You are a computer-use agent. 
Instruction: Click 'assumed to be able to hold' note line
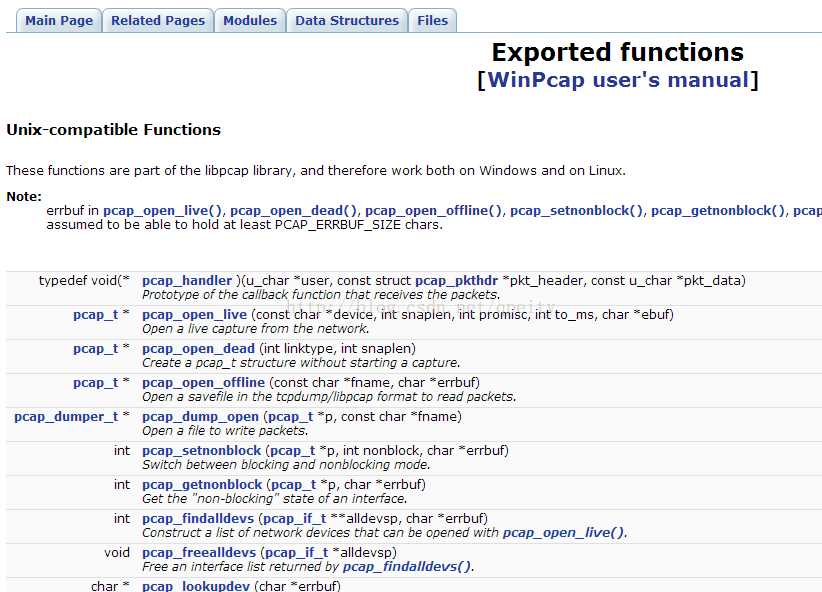tap(244, 225)
